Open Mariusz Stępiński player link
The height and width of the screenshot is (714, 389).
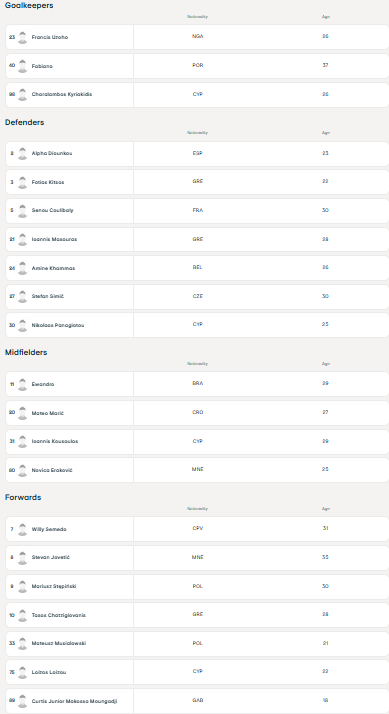54,586
